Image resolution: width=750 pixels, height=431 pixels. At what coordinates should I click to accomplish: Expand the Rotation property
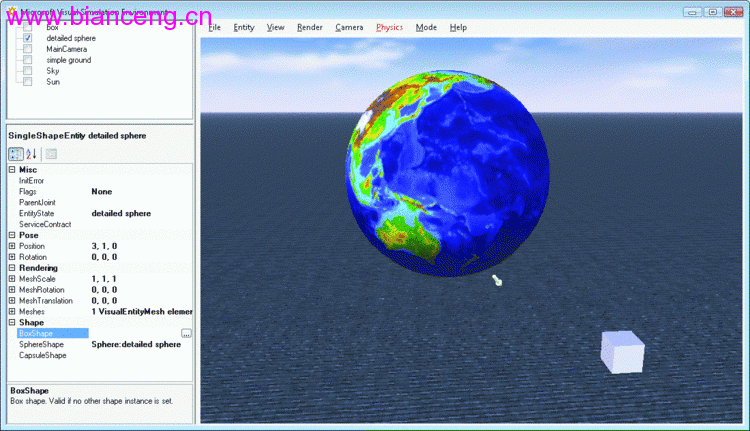click(x=12, y=257)
